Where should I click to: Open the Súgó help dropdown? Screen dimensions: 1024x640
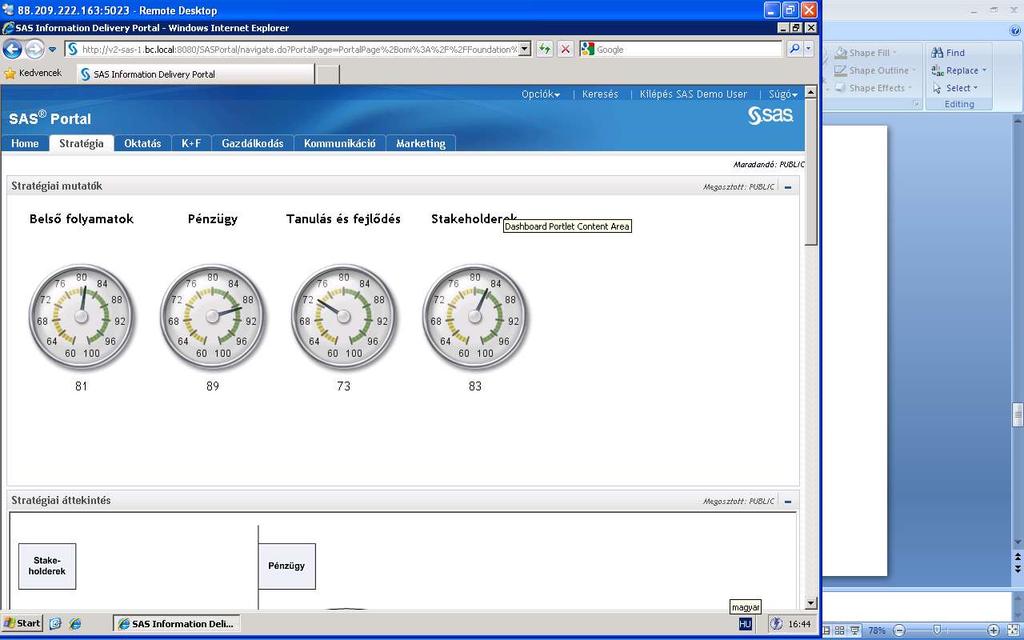click(x=783, y=95)
